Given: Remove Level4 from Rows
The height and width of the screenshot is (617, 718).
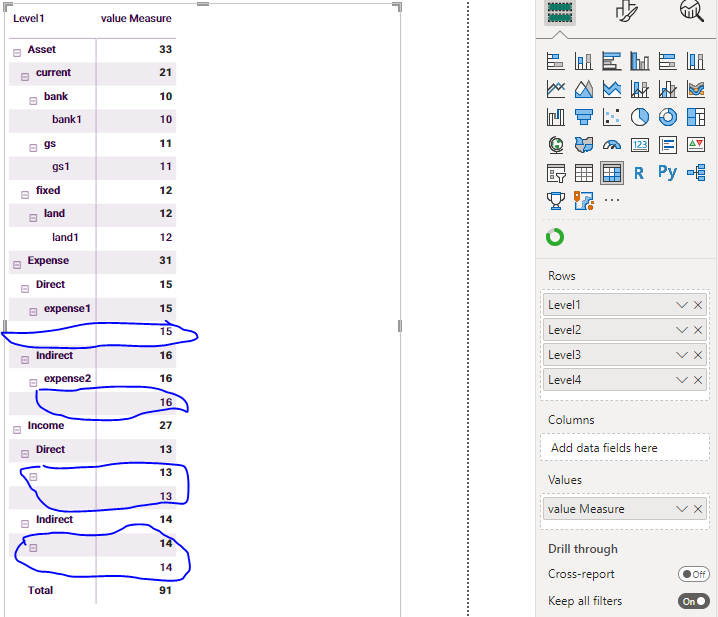Looking at the screenshot, I should click(698, 380).
